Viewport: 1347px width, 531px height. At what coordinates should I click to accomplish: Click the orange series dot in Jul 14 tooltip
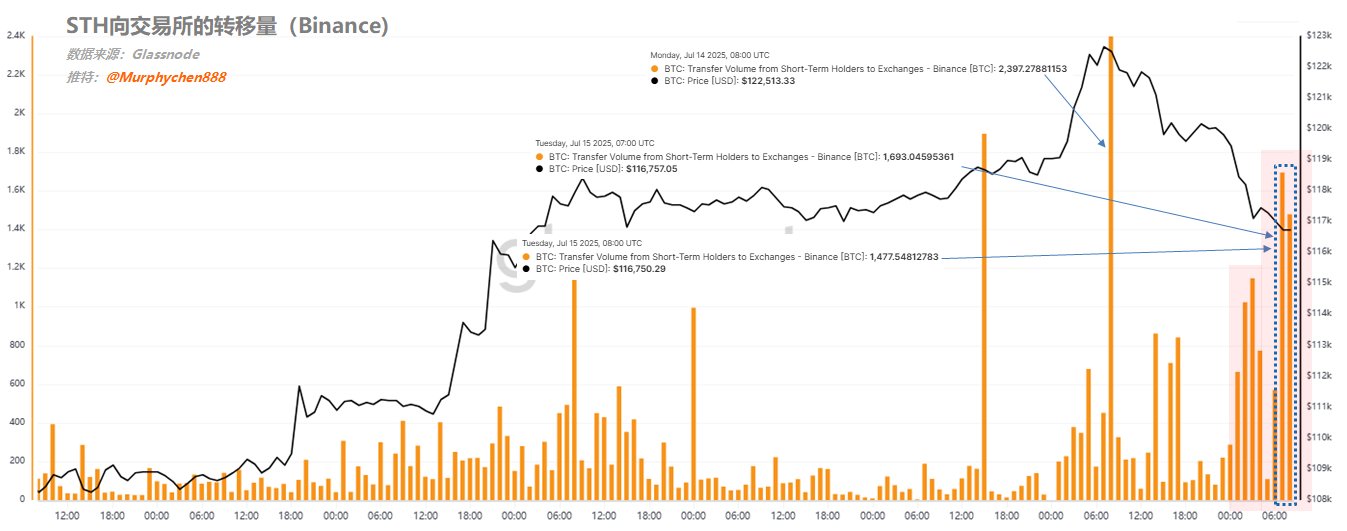point(654,69)
